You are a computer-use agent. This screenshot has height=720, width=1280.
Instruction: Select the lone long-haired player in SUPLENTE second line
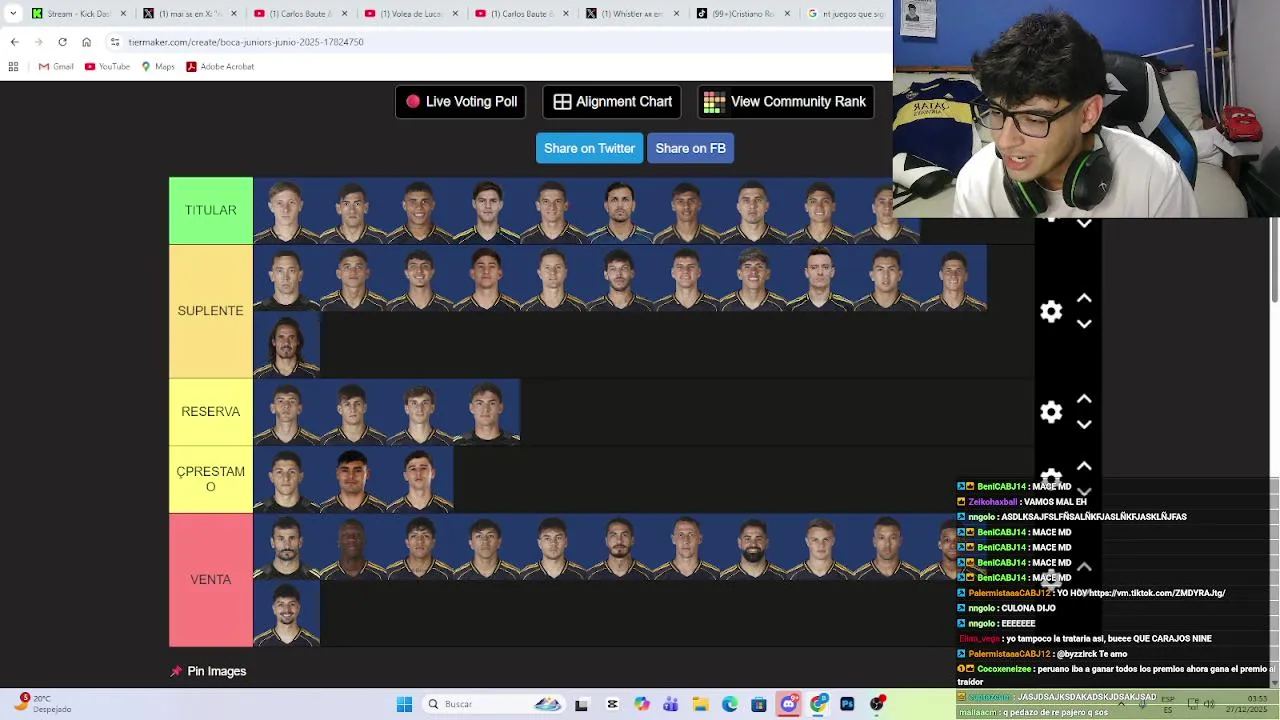[x=286, y=345]
